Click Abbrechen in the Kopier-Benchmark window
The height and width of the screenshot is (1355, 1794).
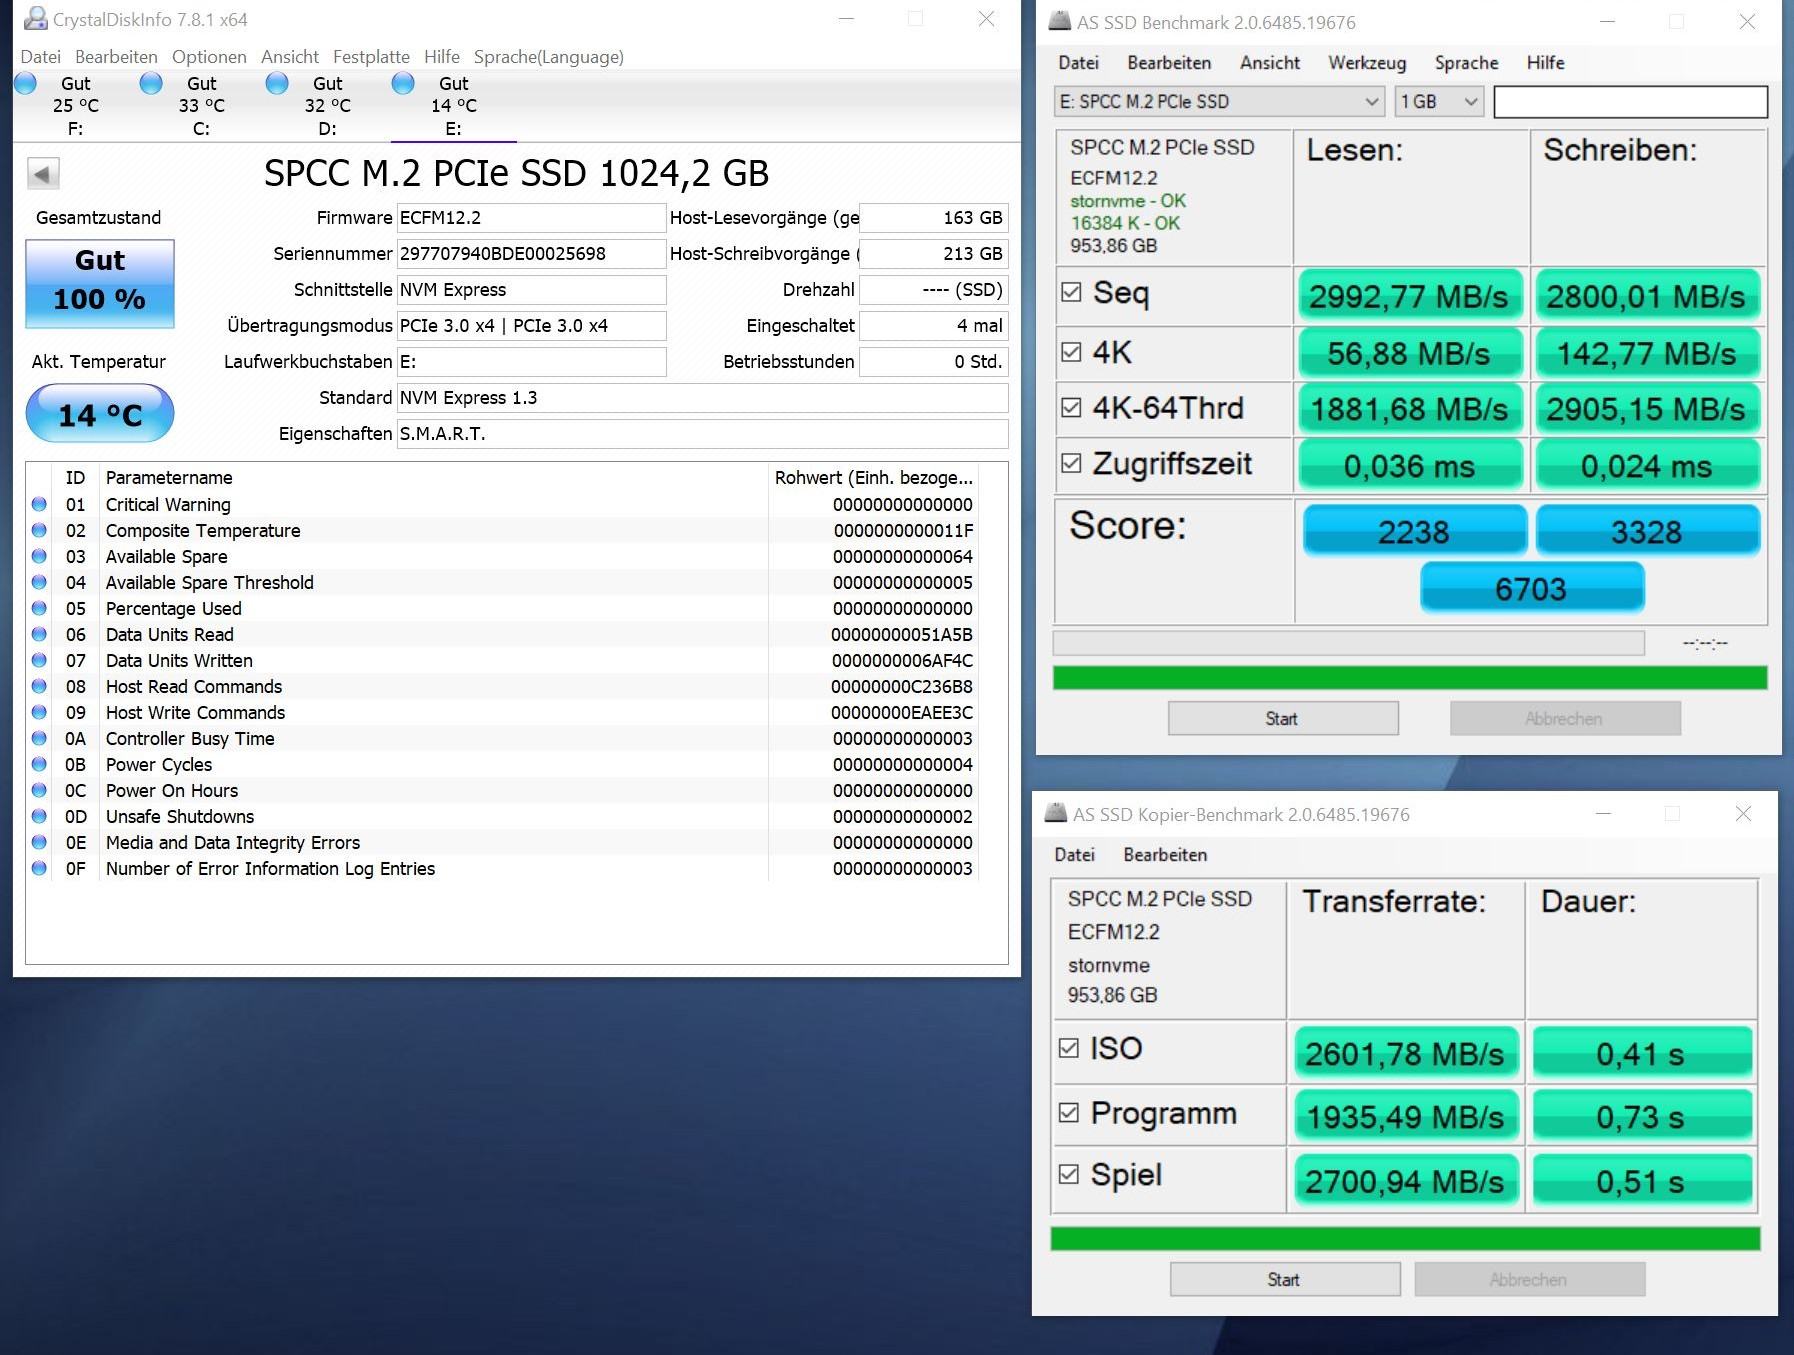click(1529, 1279)
